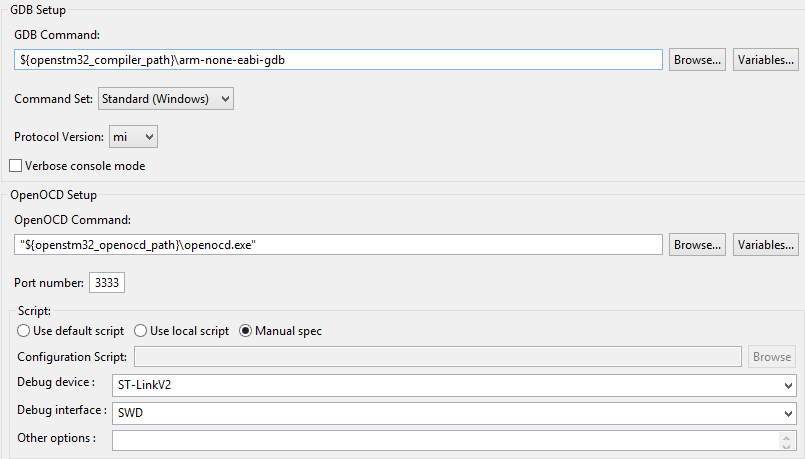Click the Configuration Script field

pyautogui.click(x=438, y=357)
